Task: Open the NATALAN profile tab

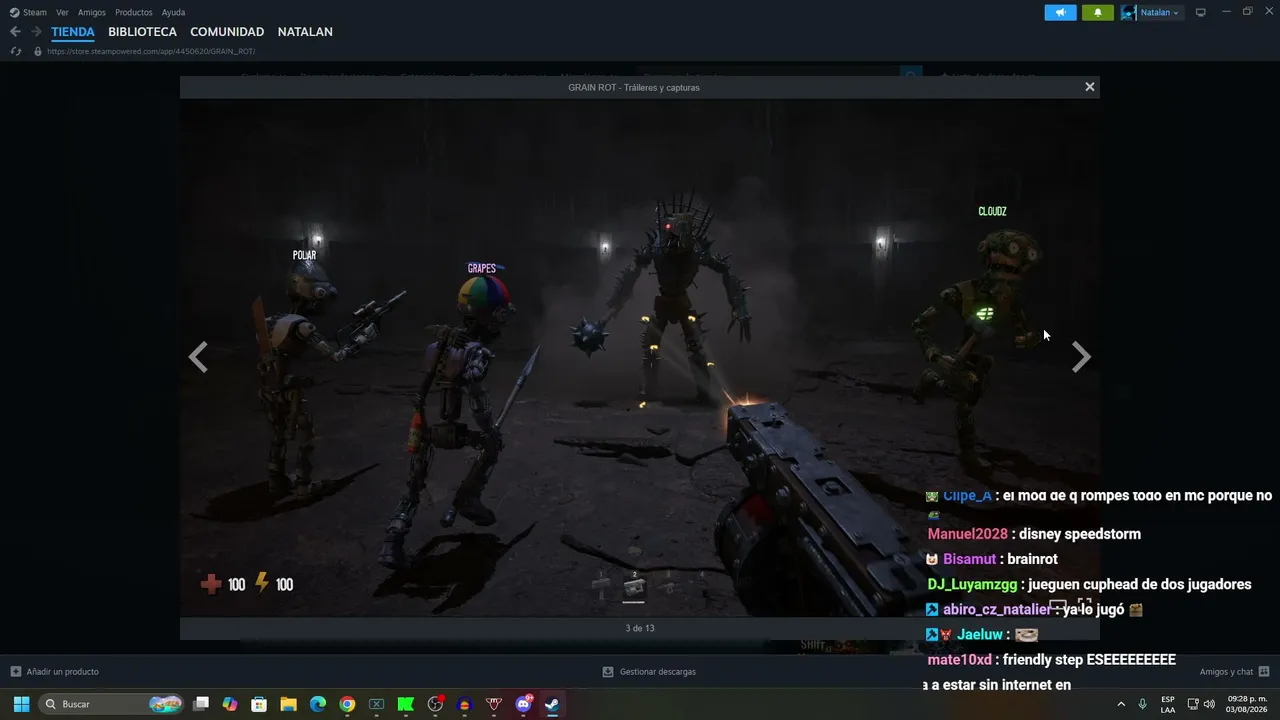Action: point(305,32)
